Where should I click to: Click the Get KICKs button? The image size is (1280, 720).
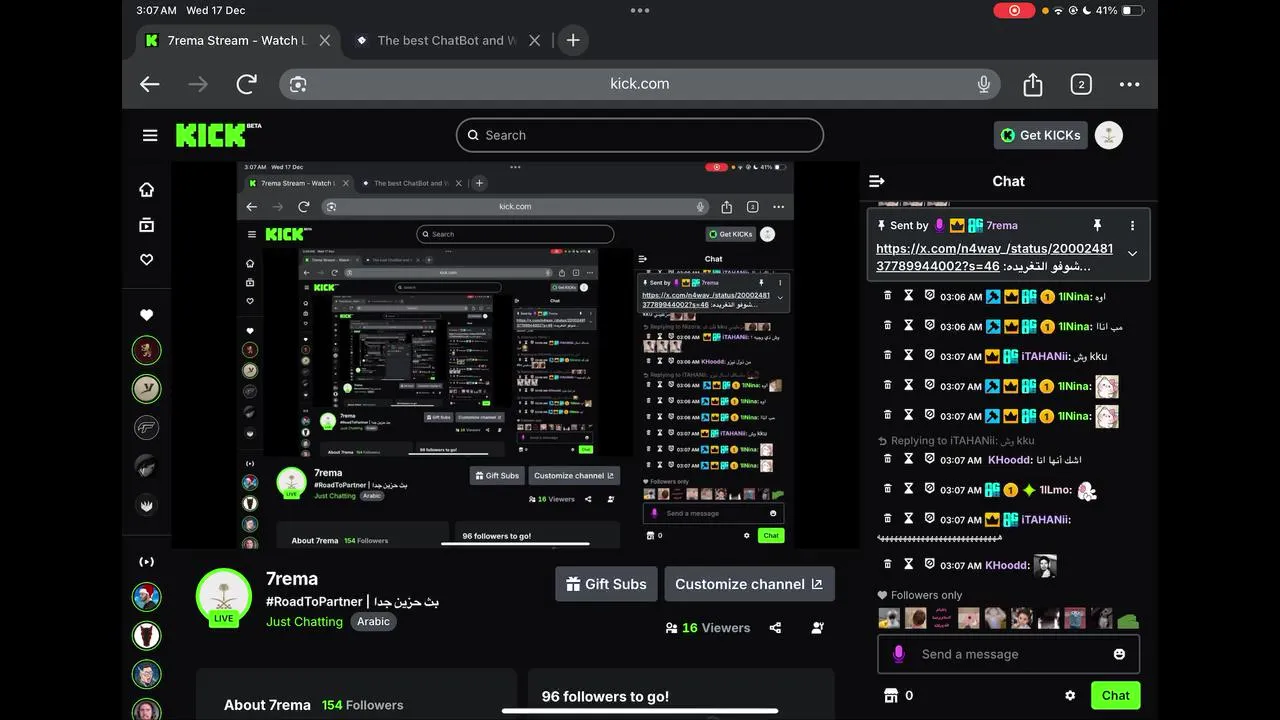(x=1040, y=135)
